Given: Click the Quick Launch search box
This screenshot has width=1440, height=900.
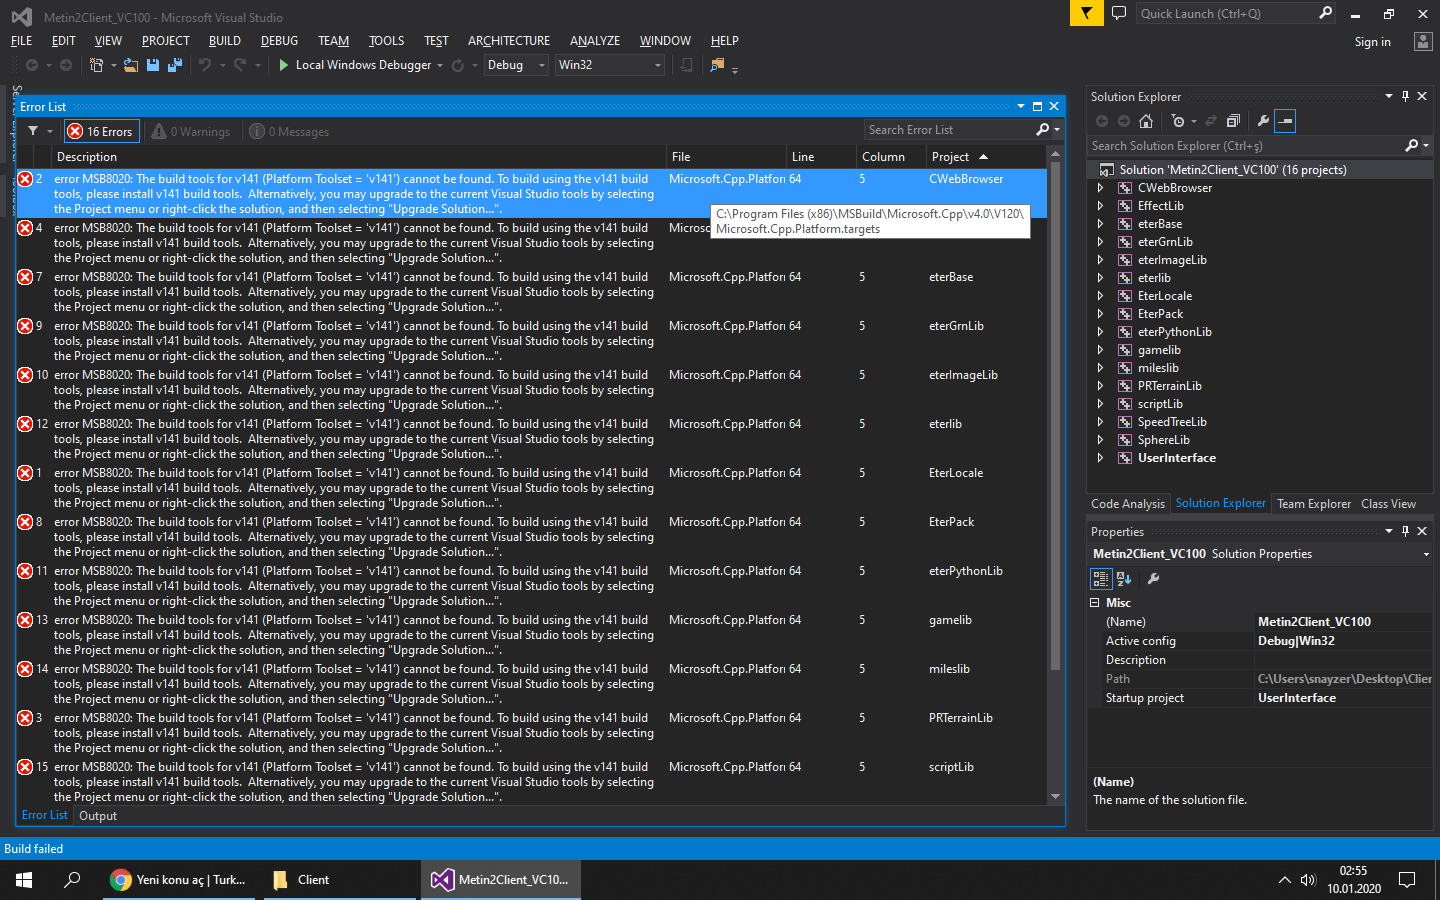Looking at the screenshot, I should (1228, 13).
